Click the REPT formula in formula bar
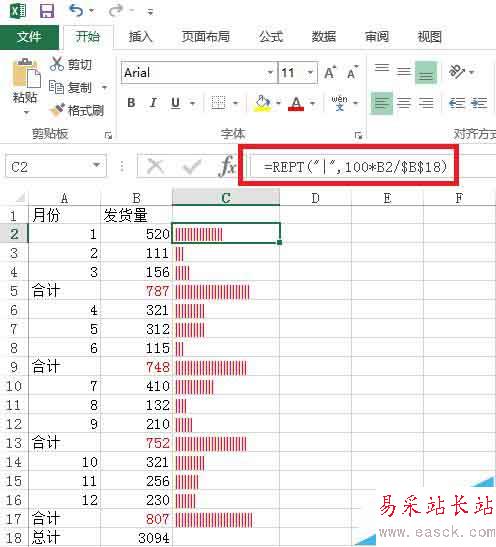Image resolution: width=496 pixels, height=547 pixels. pyautogui.click(x=355, y=167)
